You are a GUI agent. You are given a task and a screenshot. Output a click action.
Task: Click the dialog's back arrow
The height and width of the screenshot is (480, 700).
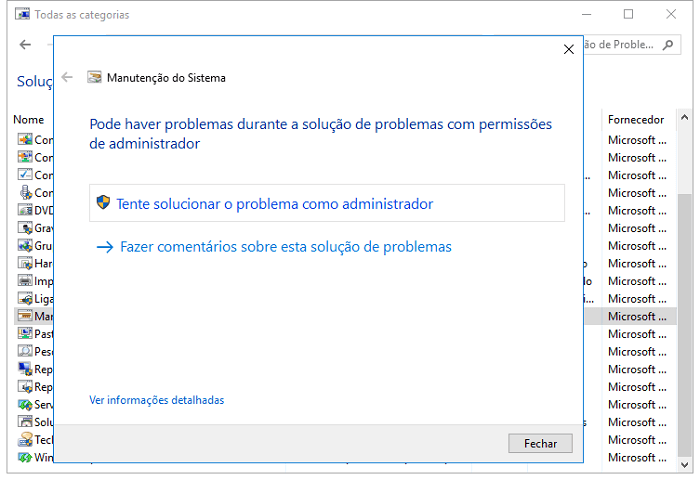(x=67, y=77)
